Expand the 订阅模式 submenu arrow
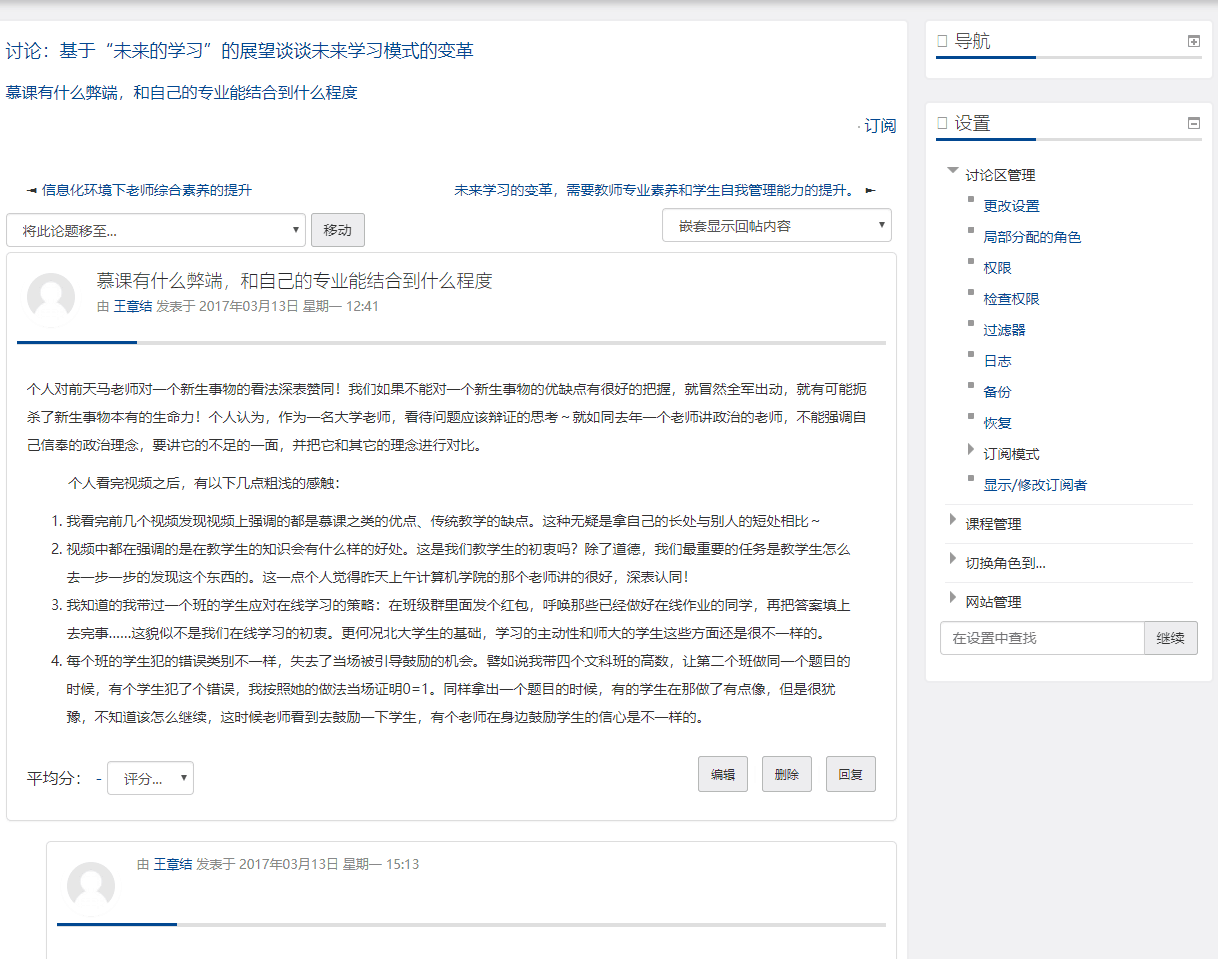This screenshot has width=1218, height=959. pyautogui.click(x=971, y=450)
